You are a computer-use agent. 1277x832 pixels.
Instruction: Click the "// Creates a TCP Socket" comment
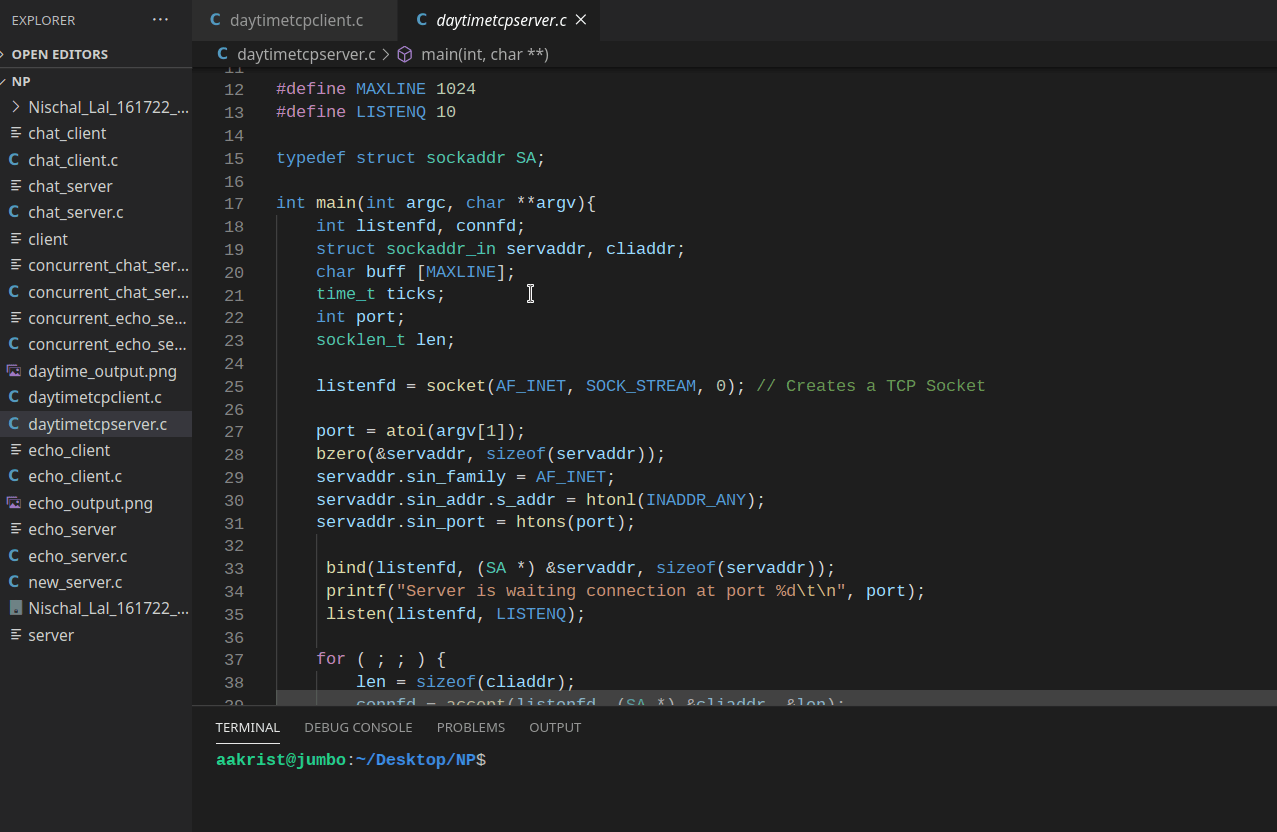(x=871, y=386)
